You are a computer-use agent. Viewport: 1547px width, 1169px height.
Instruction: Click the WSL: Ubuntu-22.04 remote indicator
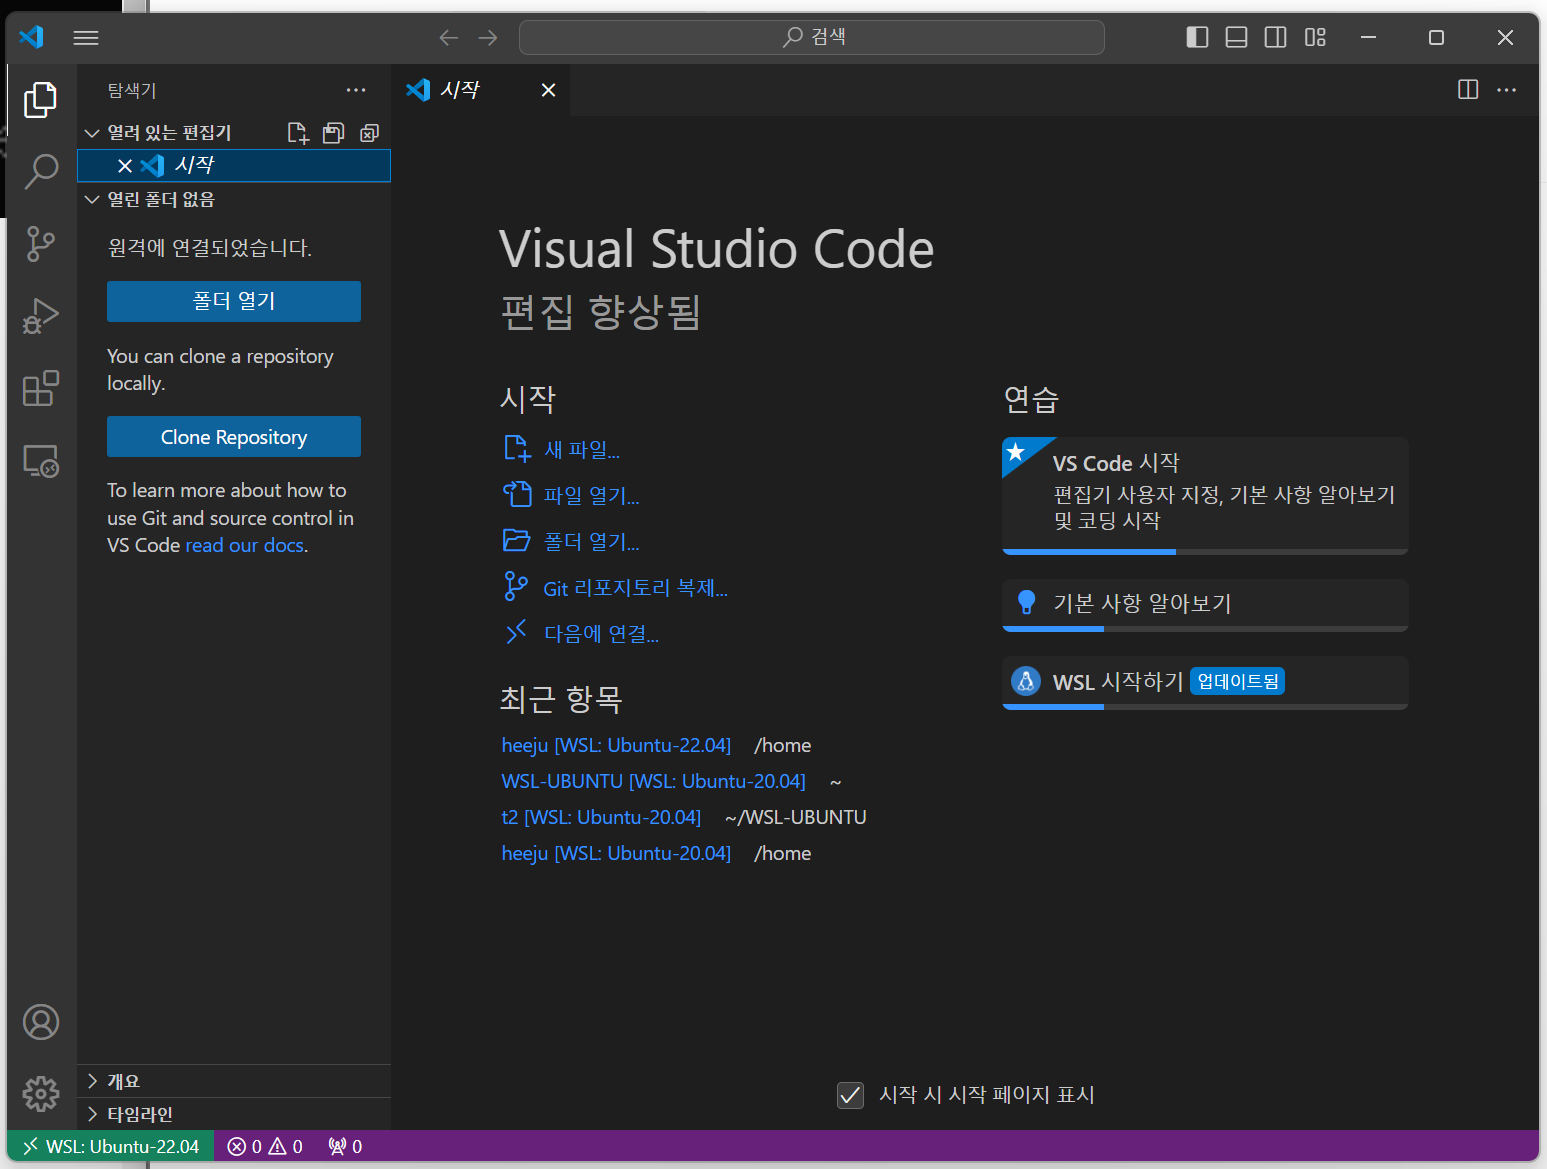tap(111, 1146)
